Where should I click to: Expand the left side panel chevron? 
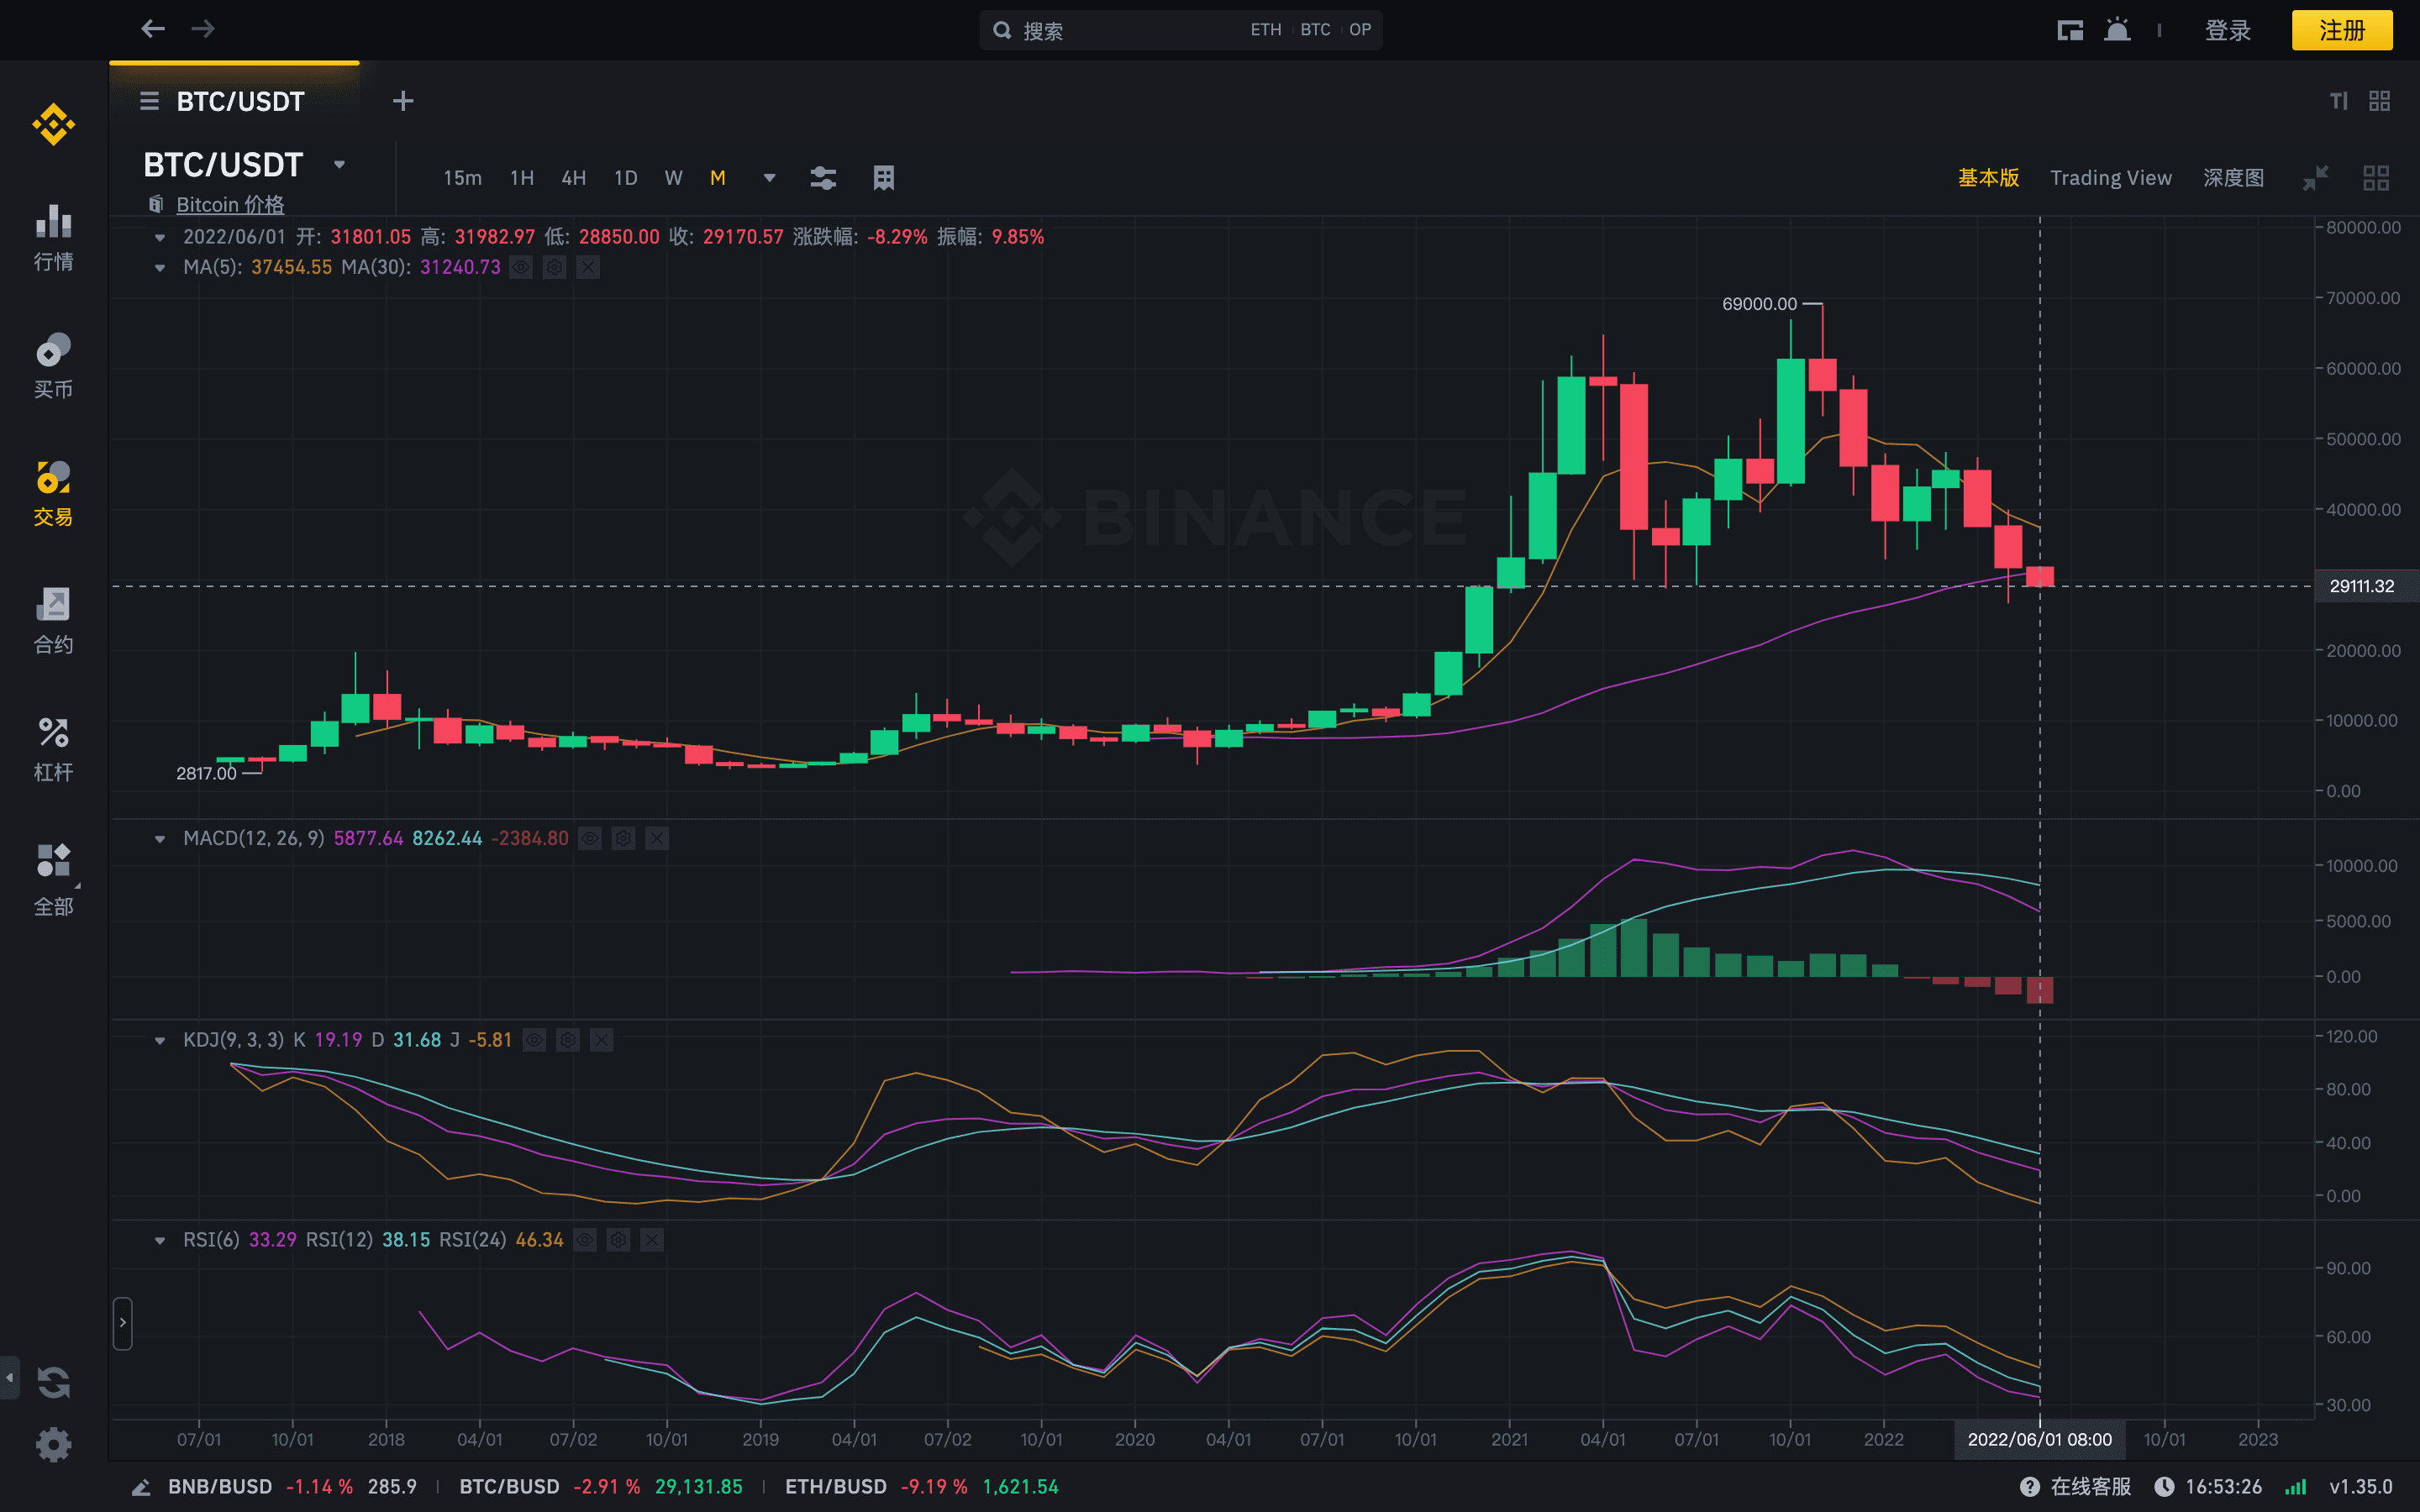(x=123, y=1323)
